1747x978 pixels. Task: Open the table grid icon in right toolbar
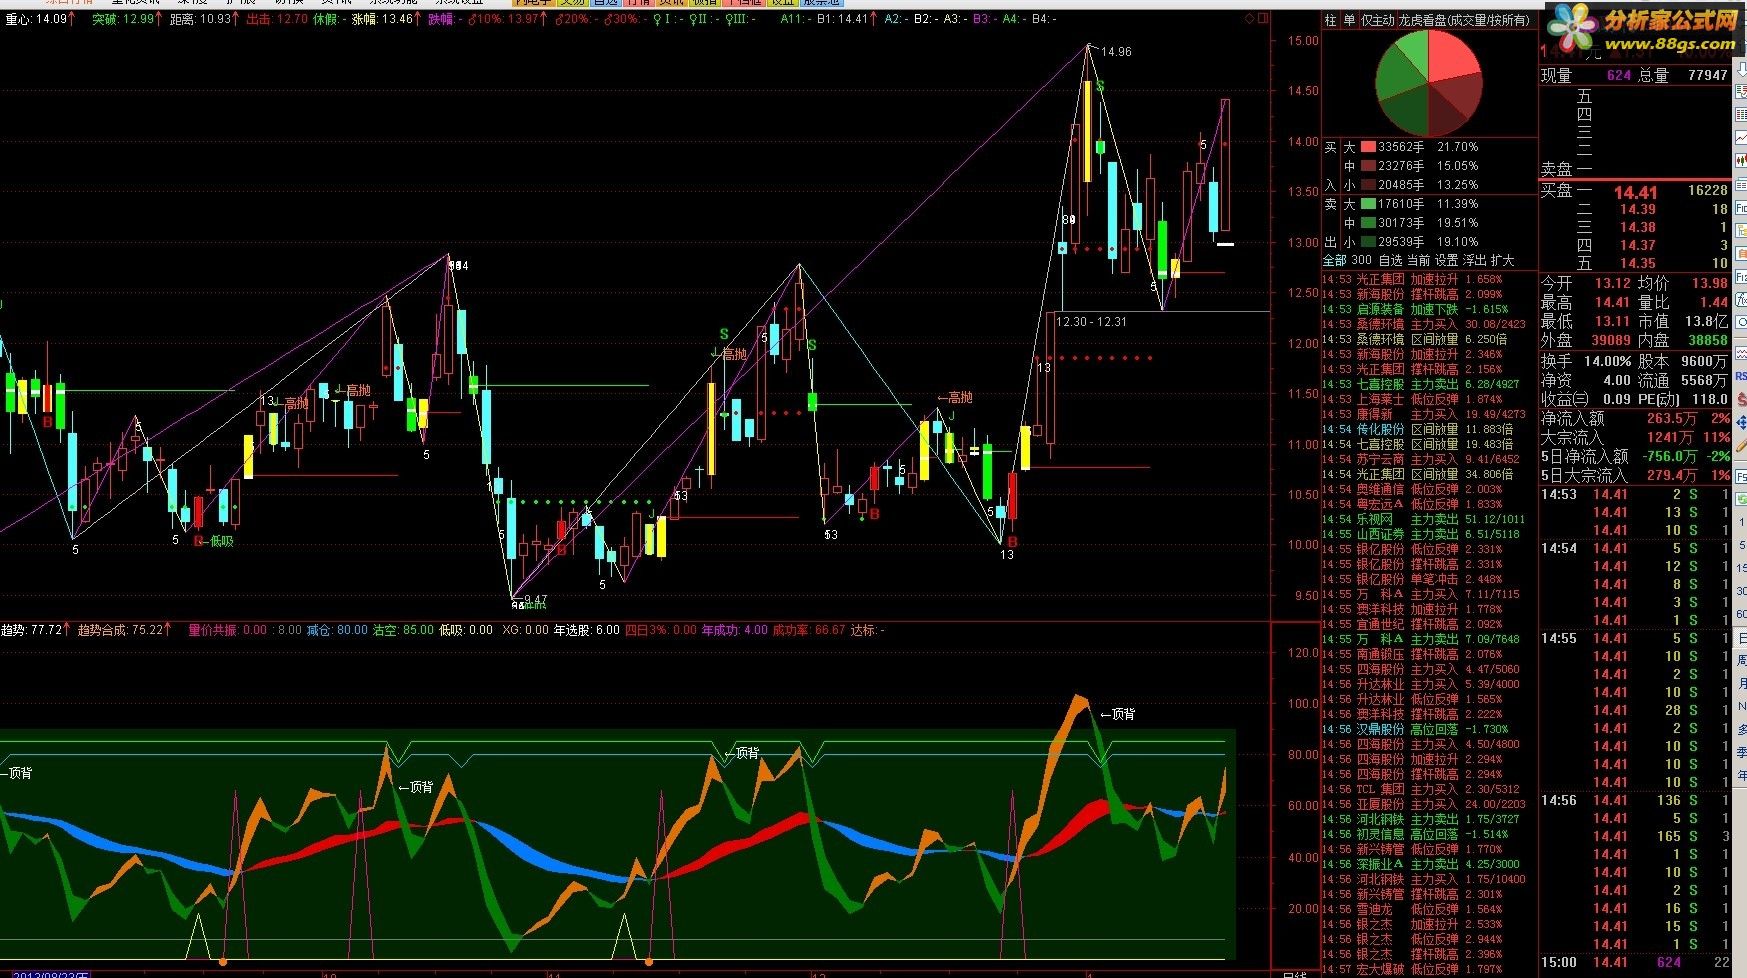coord(1741,114)
